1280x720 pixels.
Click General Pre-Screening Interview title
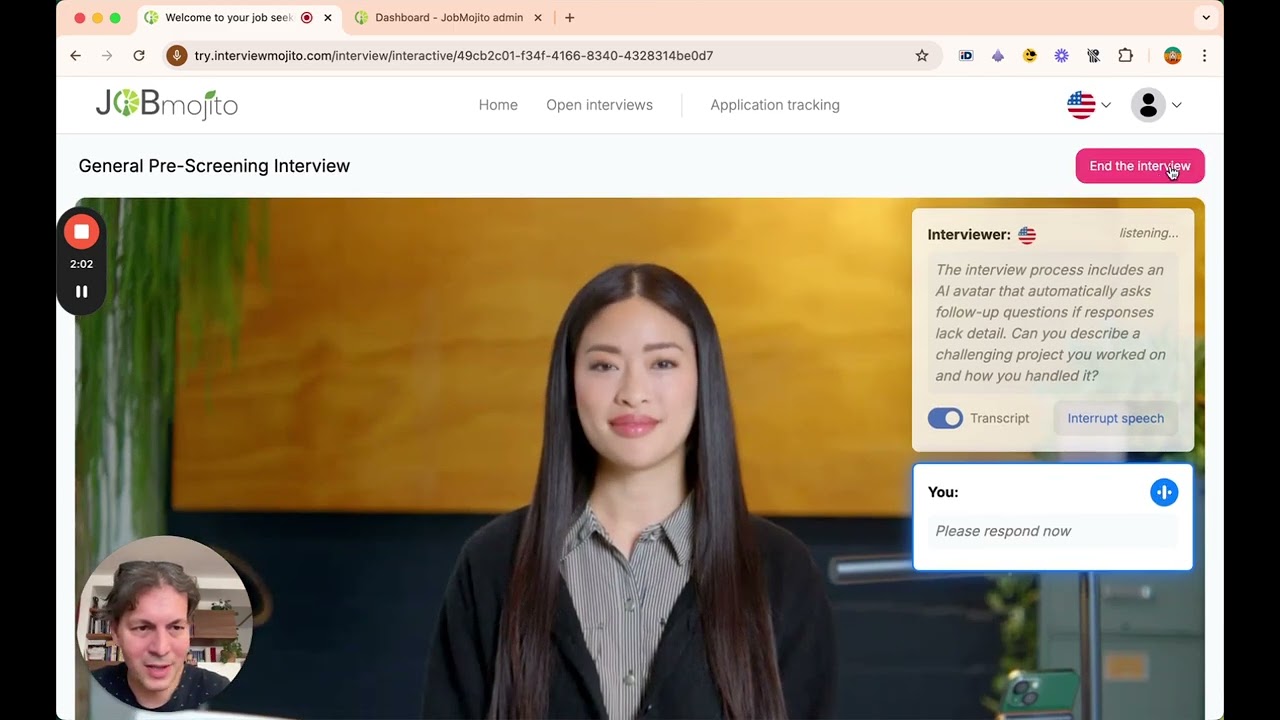(214, 166)
